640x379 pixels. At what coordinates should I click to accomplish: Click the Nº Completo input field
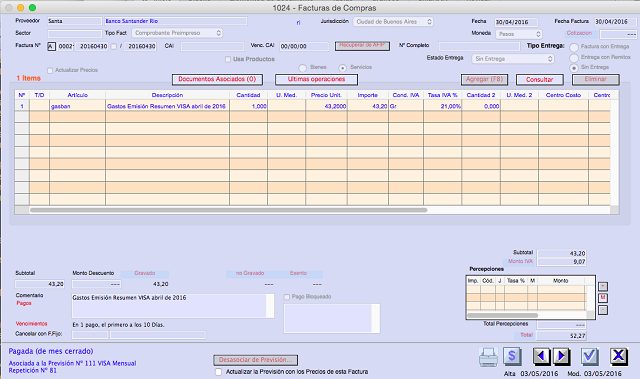479,46
